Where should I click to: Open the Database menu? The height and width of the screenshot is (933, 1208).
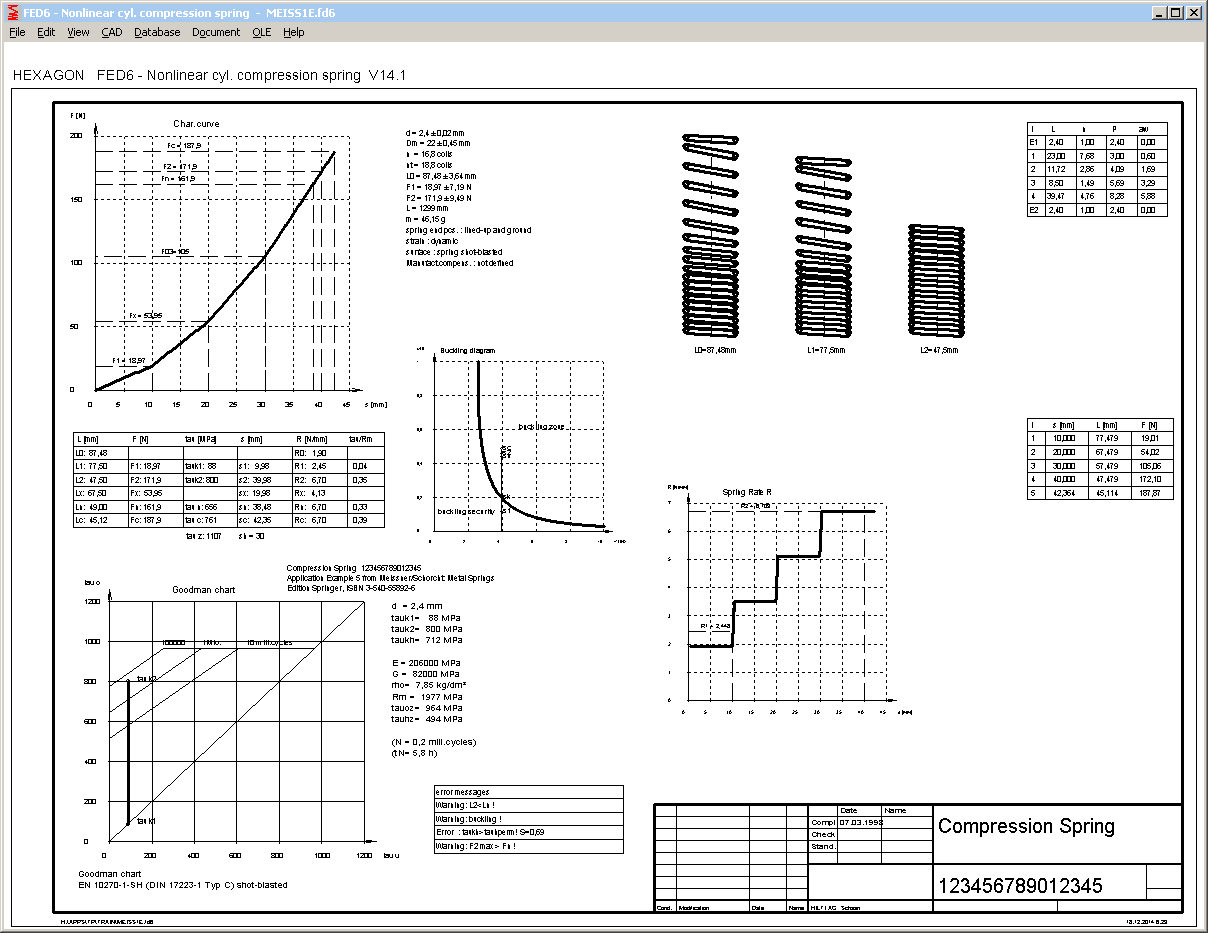(157, 32)
